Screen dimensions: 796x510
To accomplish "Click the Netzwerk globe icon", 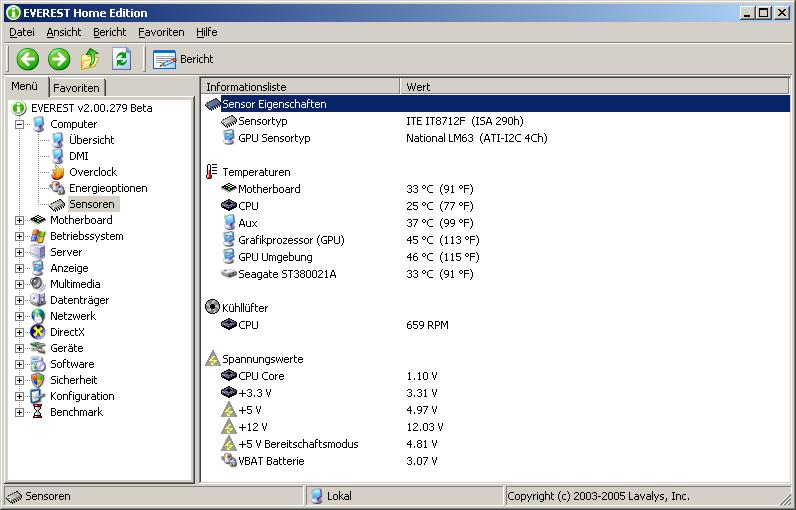I will (38, 316).
